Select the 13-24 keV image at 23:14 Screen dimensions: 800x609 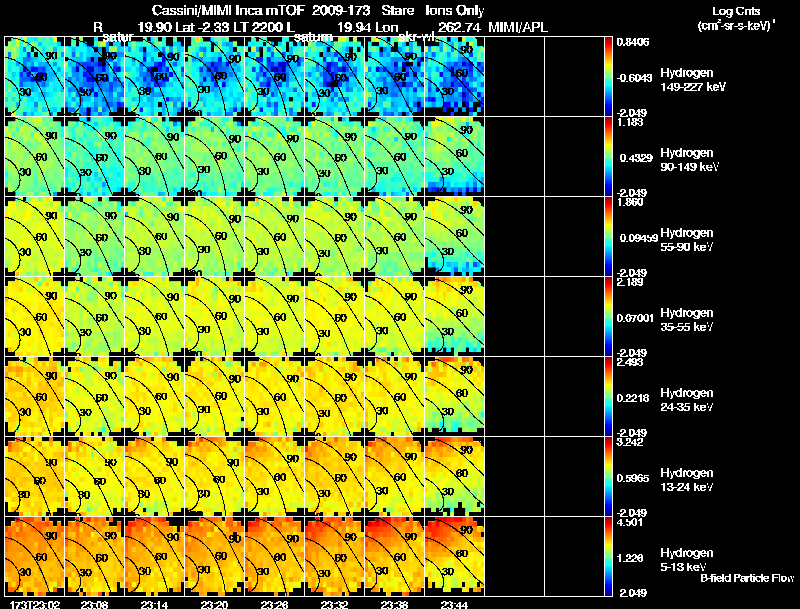coord(155,477)
